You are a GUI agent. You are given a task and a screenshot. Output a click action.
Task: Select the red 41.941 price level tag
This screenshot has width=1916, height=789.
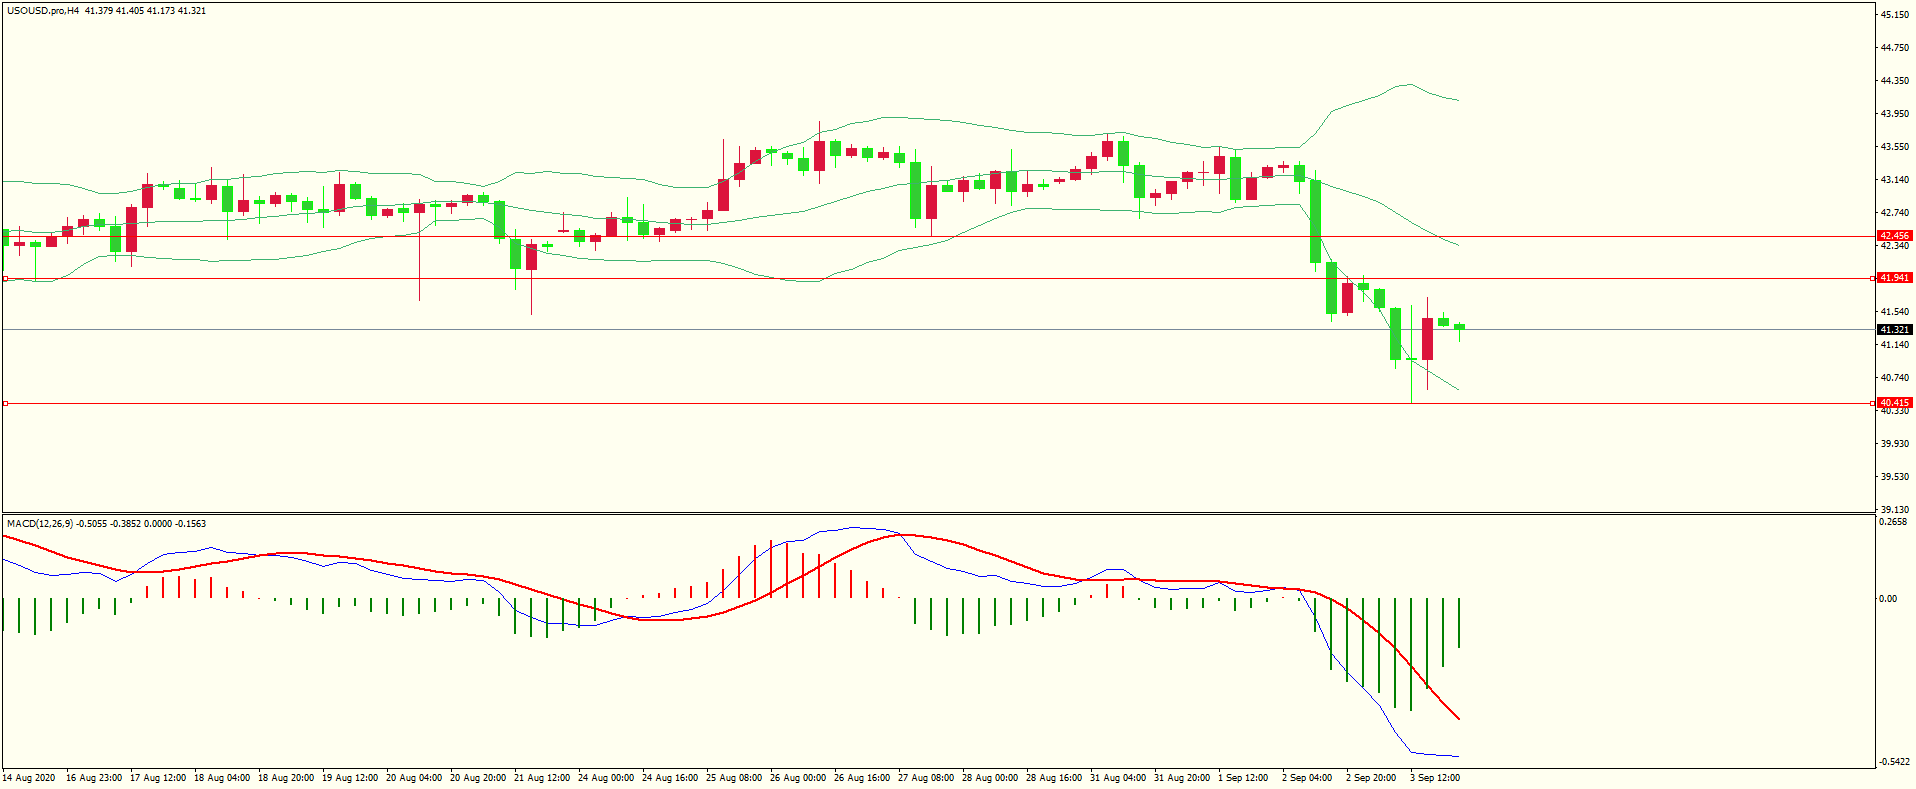(1895, 278)
